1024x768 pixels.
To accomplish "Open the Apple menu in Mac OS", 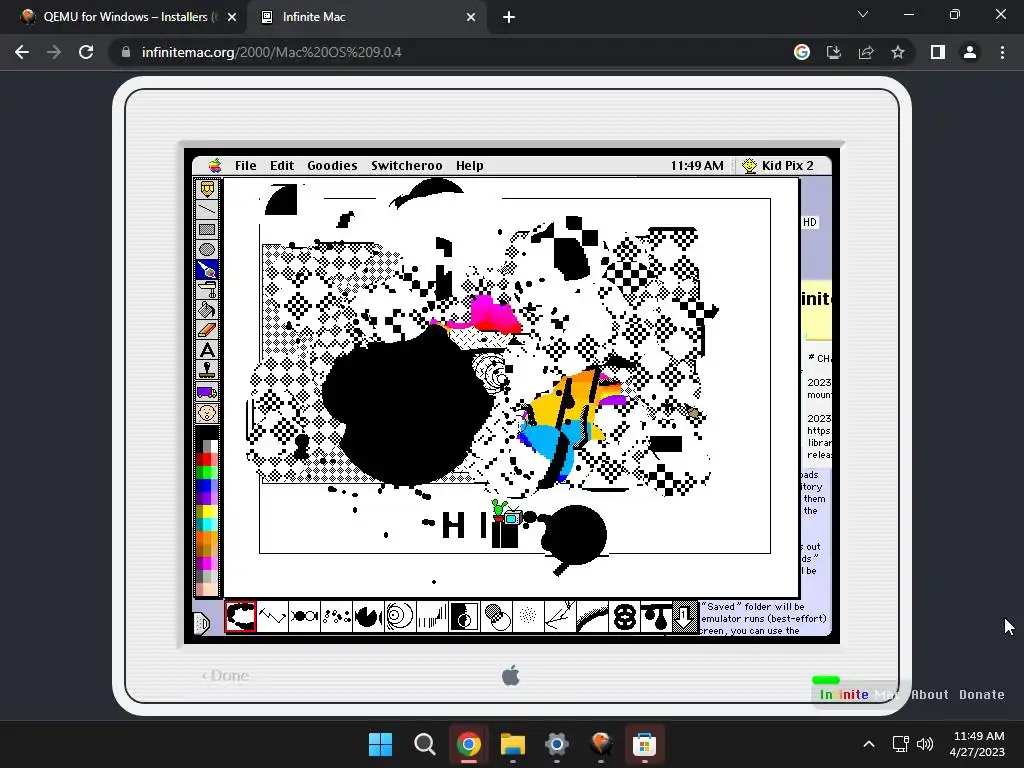I will point(215,166).
